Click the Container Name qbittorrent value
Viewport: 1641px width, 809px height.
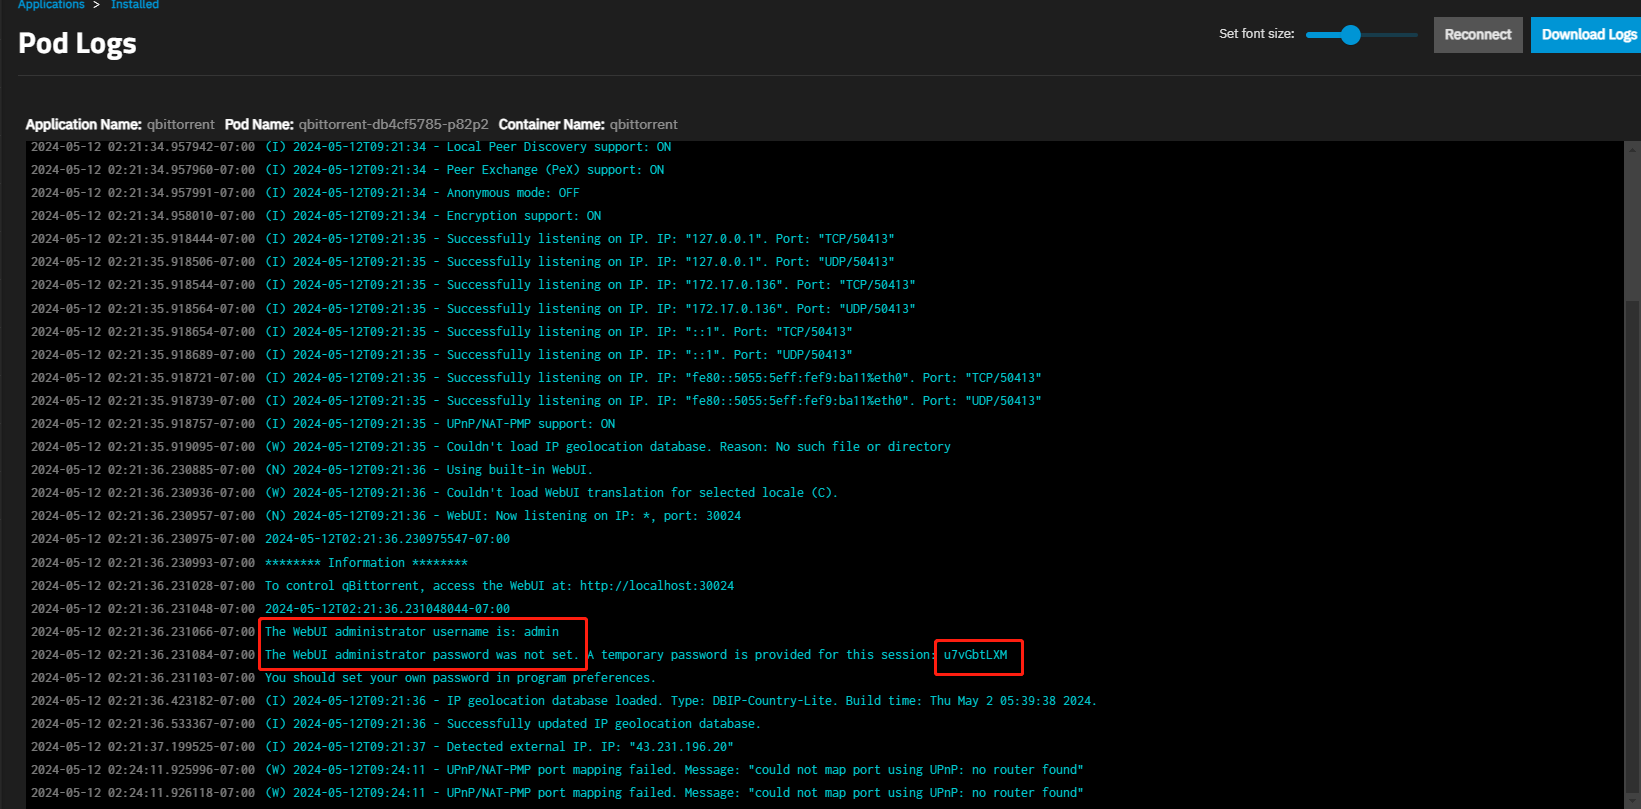(644, 125)
